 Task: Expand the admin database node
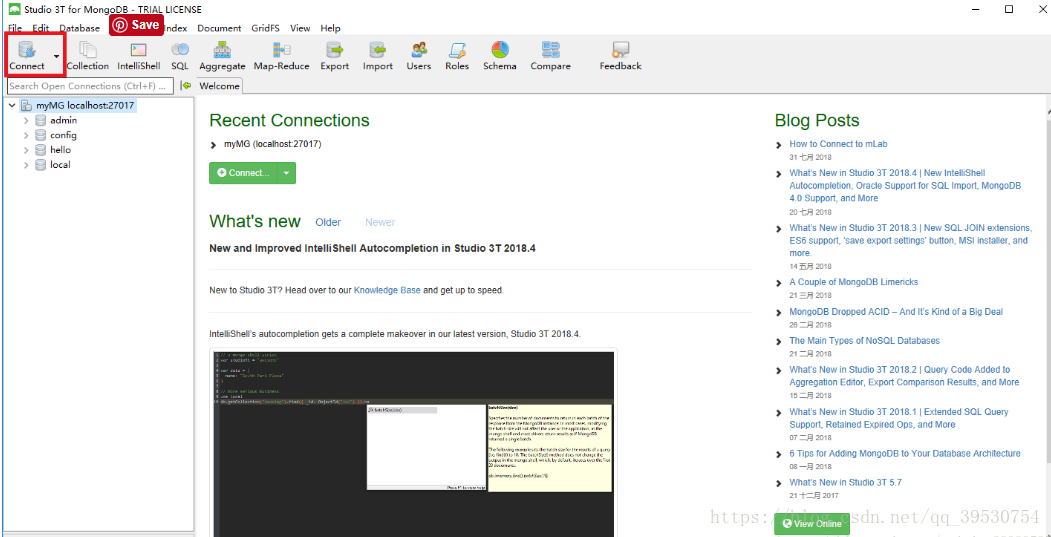coord(26,121)
